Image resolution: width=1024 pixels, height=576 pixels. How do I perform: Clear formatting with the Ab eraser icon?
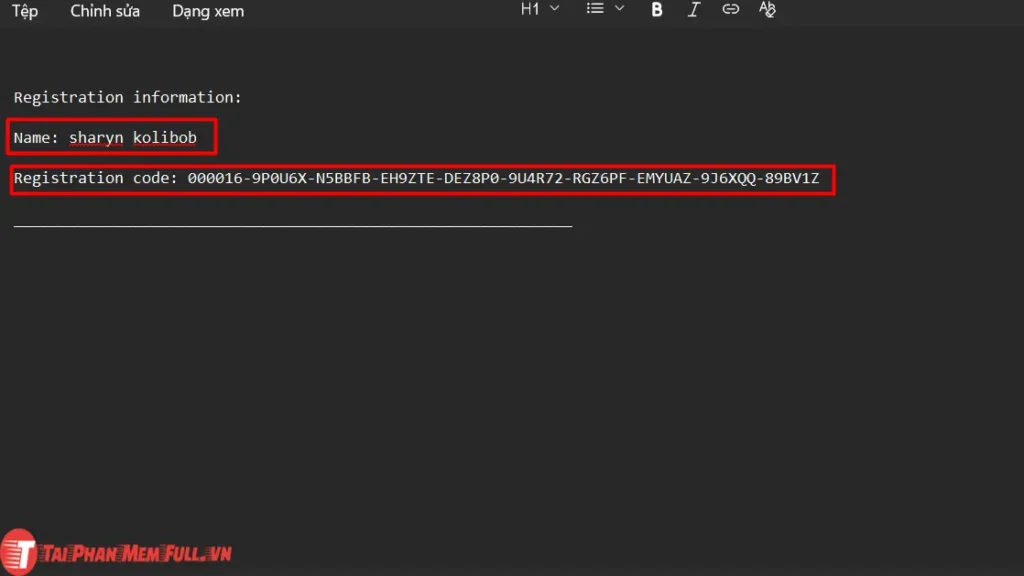(767, 10)
